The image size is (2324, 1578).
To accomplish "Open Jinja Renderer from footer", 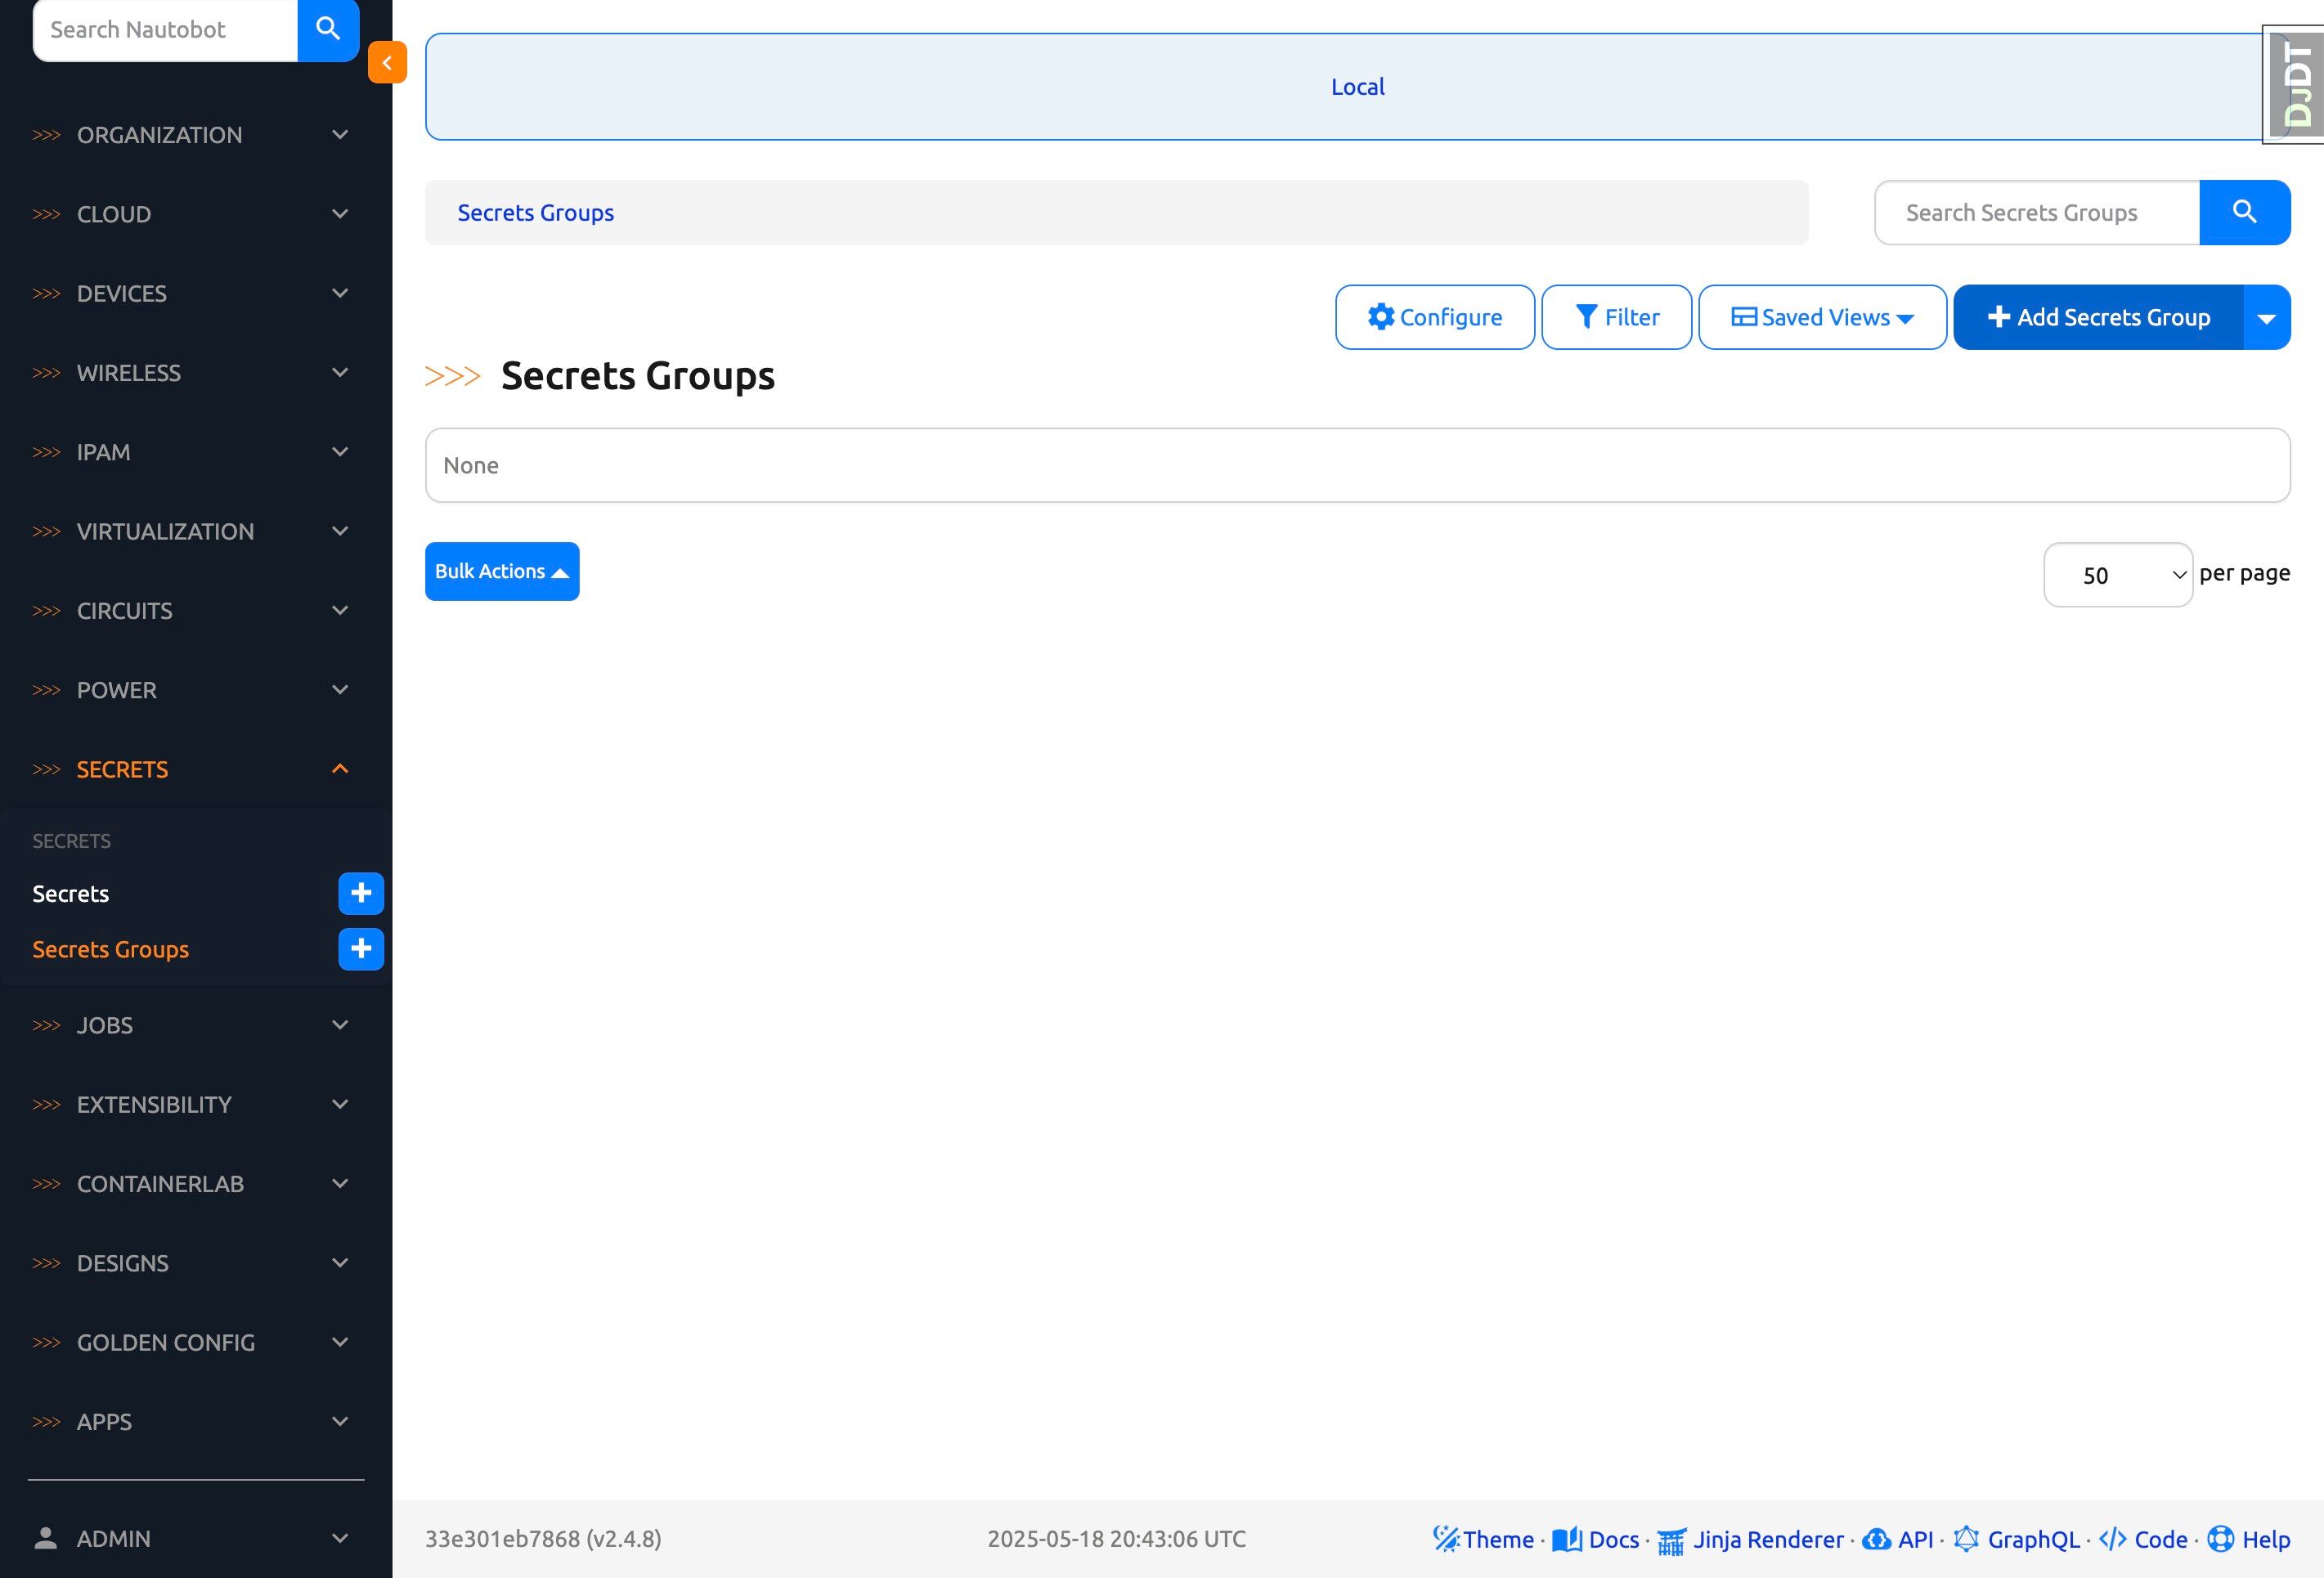I will [1752, 1539].
